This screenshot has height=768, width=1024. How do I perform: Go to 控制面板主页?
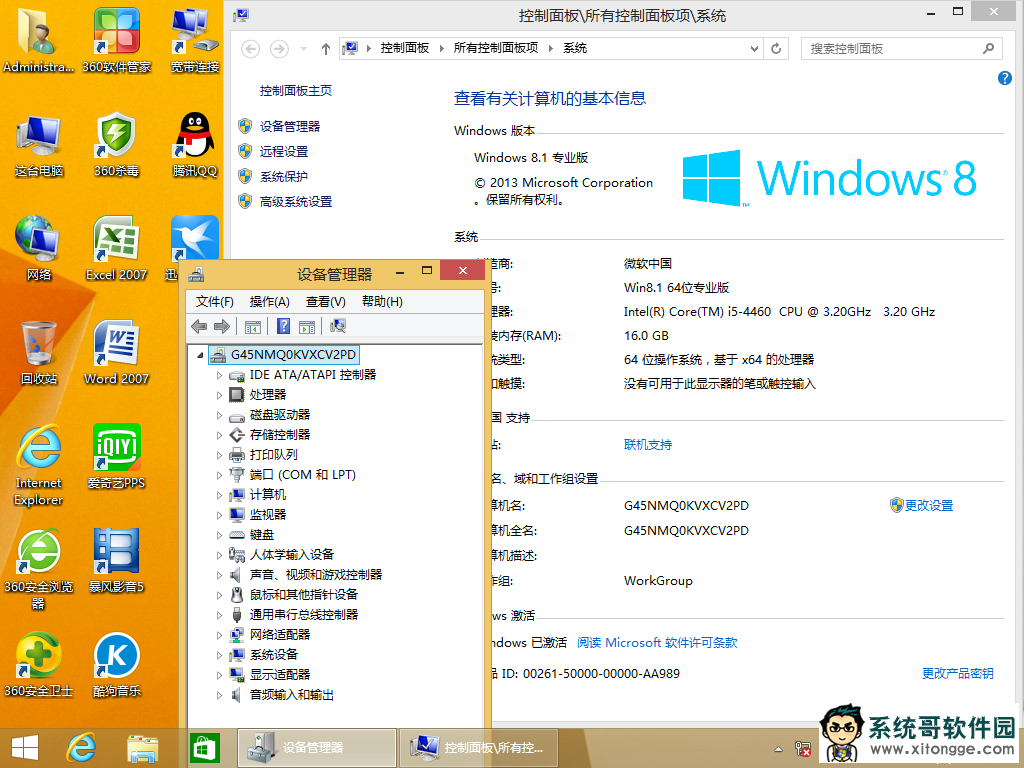tap(296, 91)
